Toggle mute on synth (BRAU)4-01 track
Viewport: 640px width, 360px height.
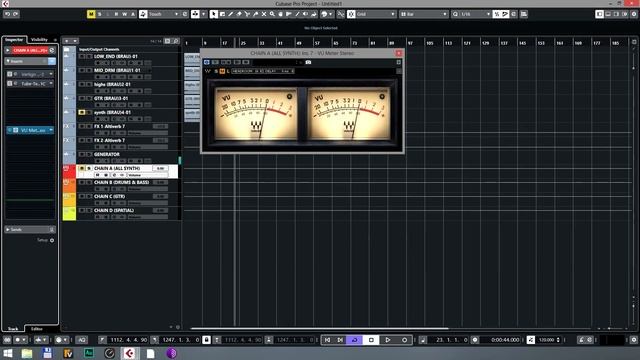tap(82, 112)
